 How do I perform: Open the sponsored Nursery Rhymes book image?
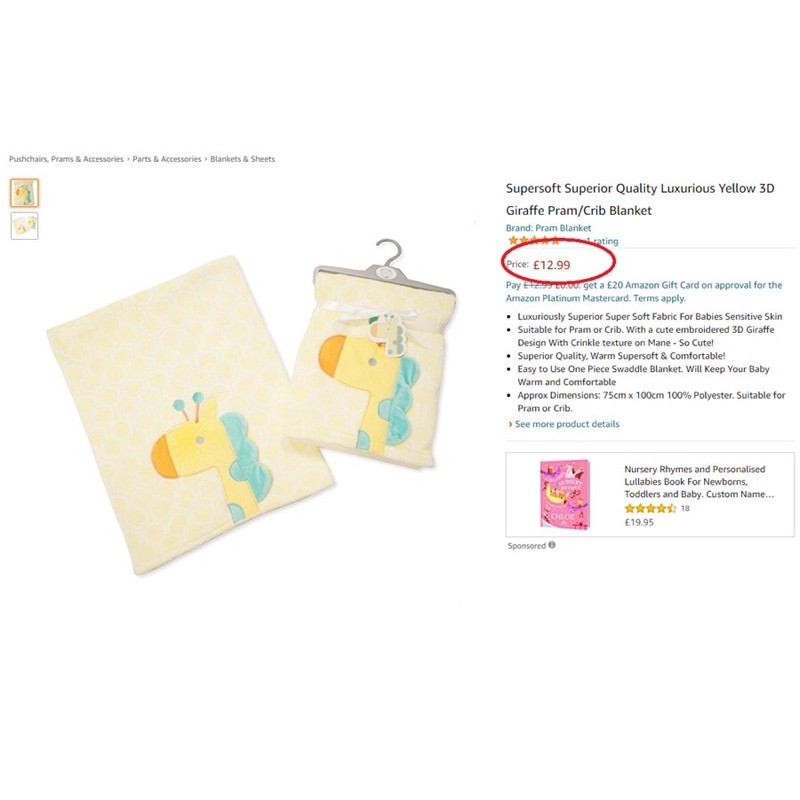pyautogui.click(x=565, y=494)
